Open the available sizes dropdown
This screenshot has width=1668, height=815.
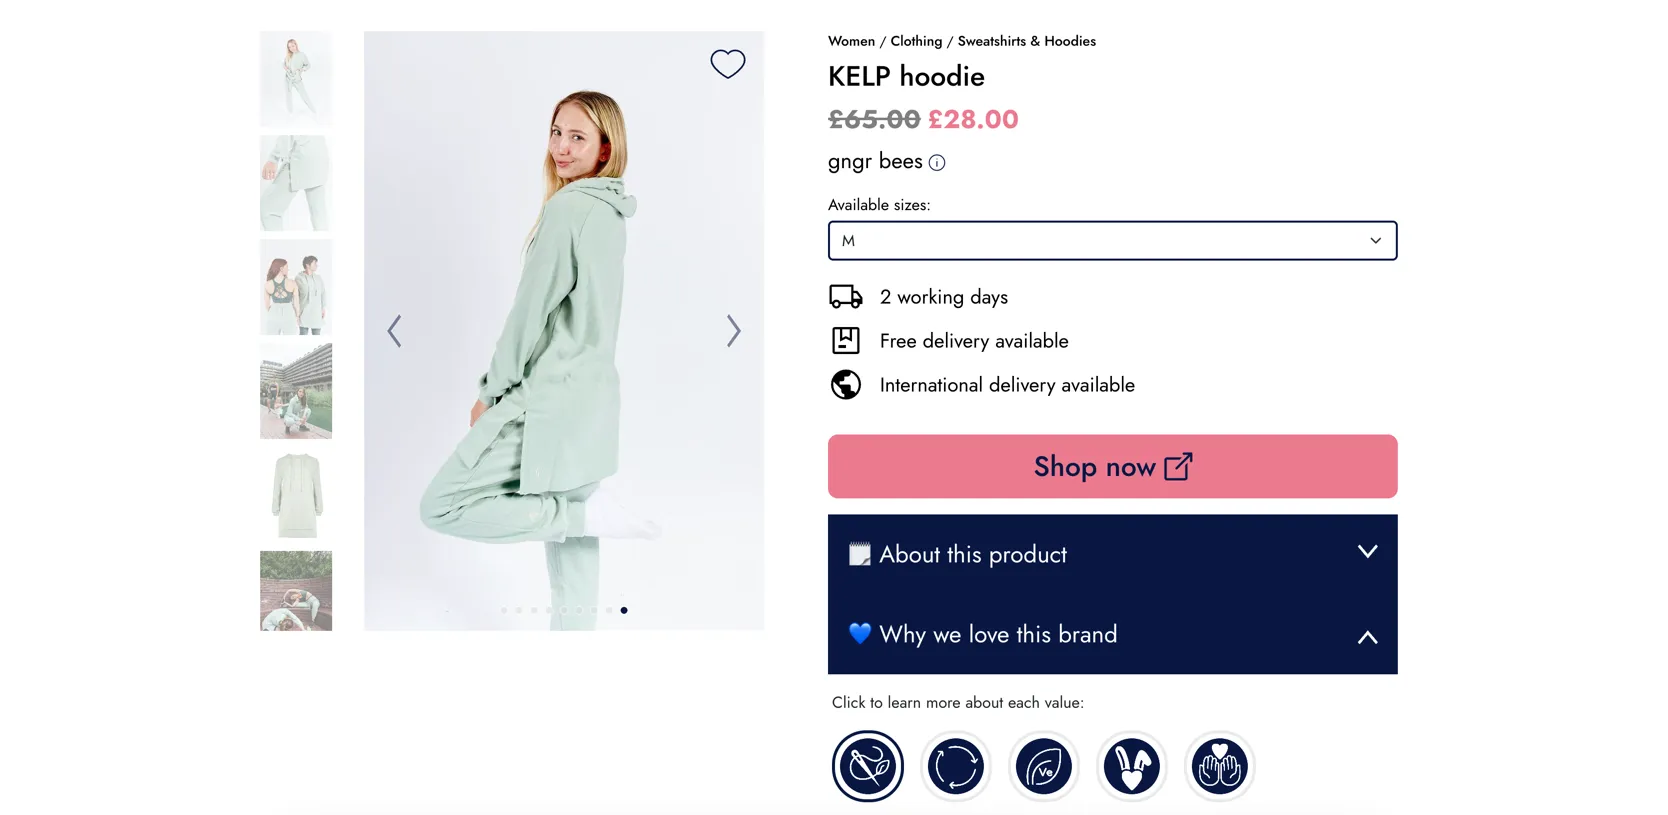pos(1111,240)
